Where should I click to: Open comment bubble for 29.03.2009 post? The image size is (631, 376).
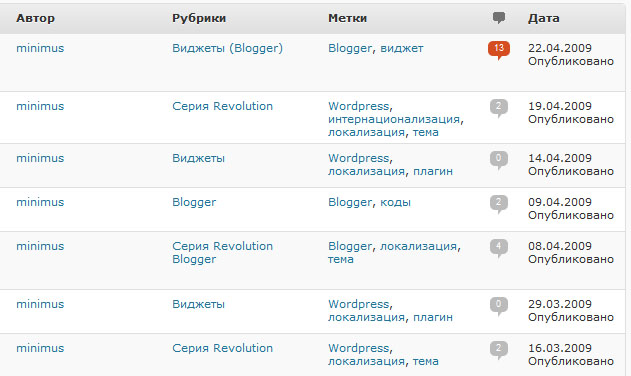(x=499, y=306)
